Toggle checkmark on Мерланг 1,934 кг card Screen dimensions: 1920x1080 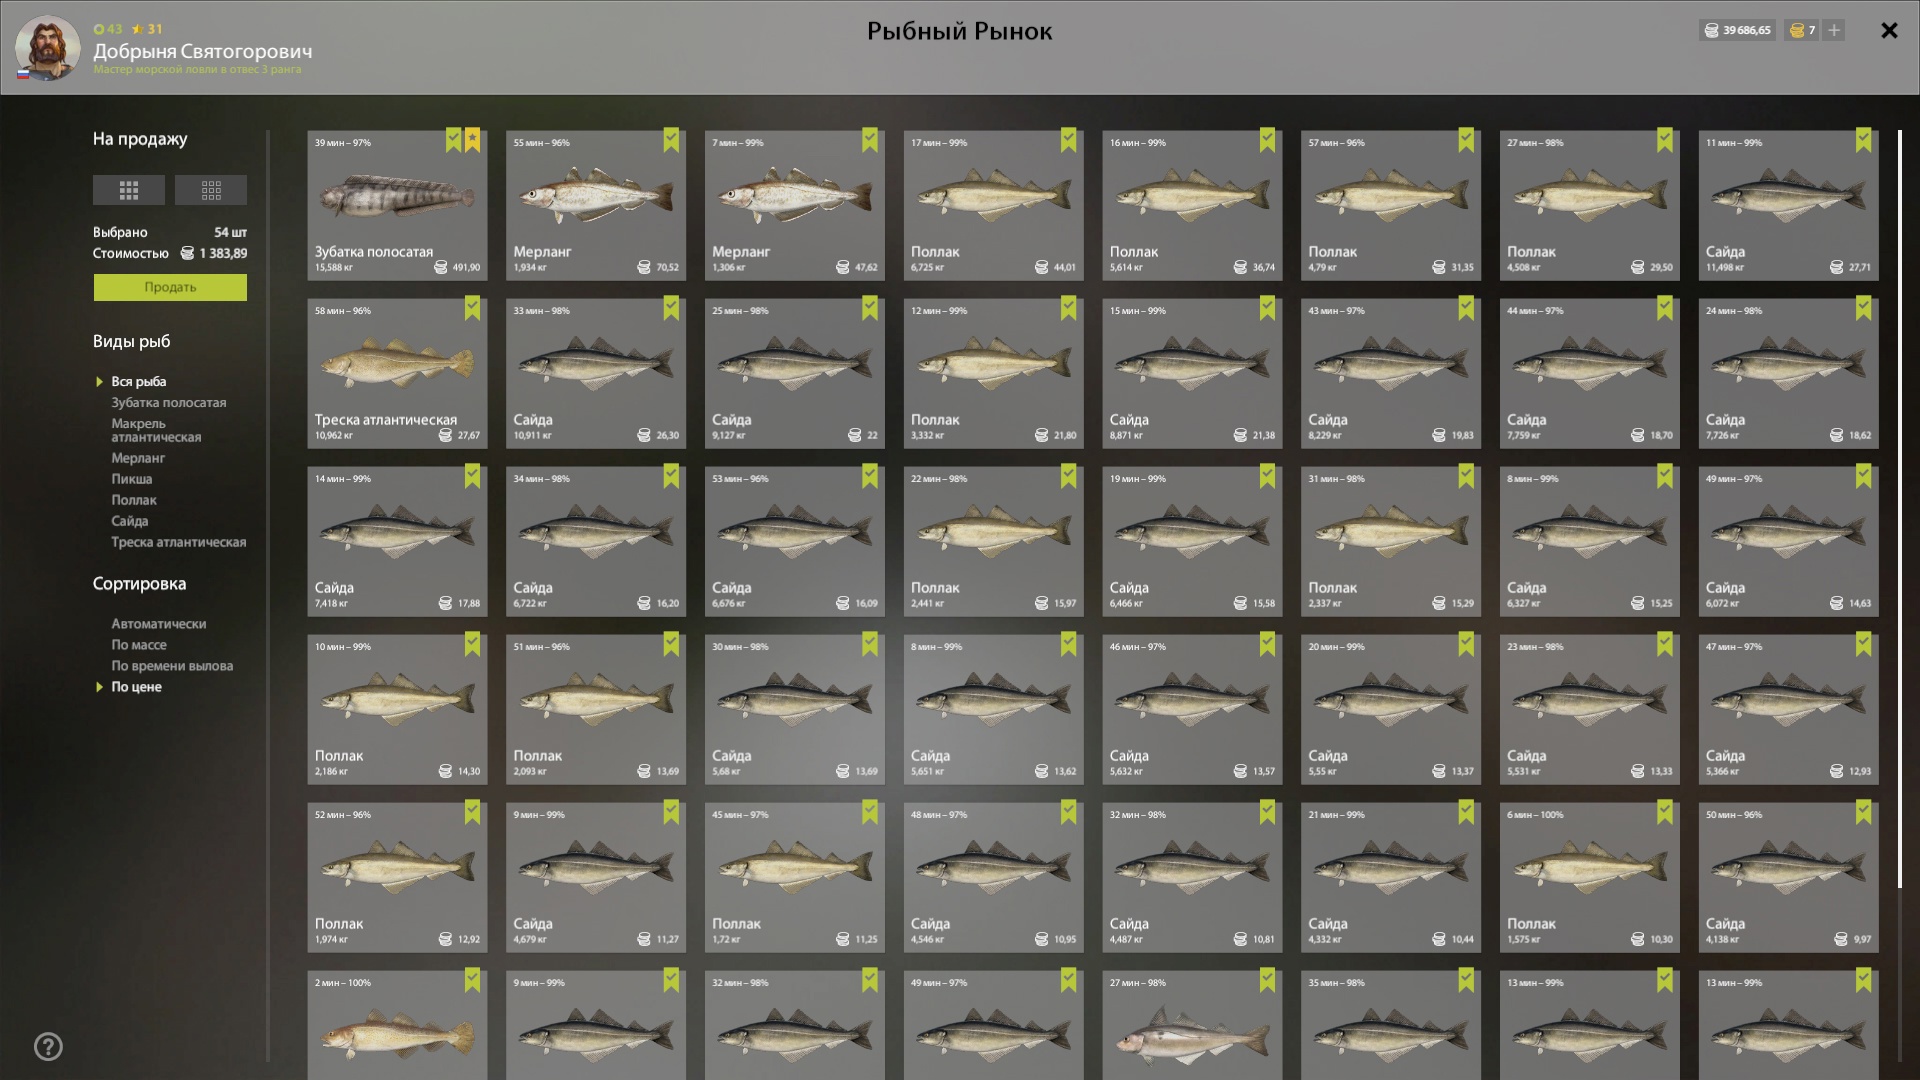tap(671, 140)
